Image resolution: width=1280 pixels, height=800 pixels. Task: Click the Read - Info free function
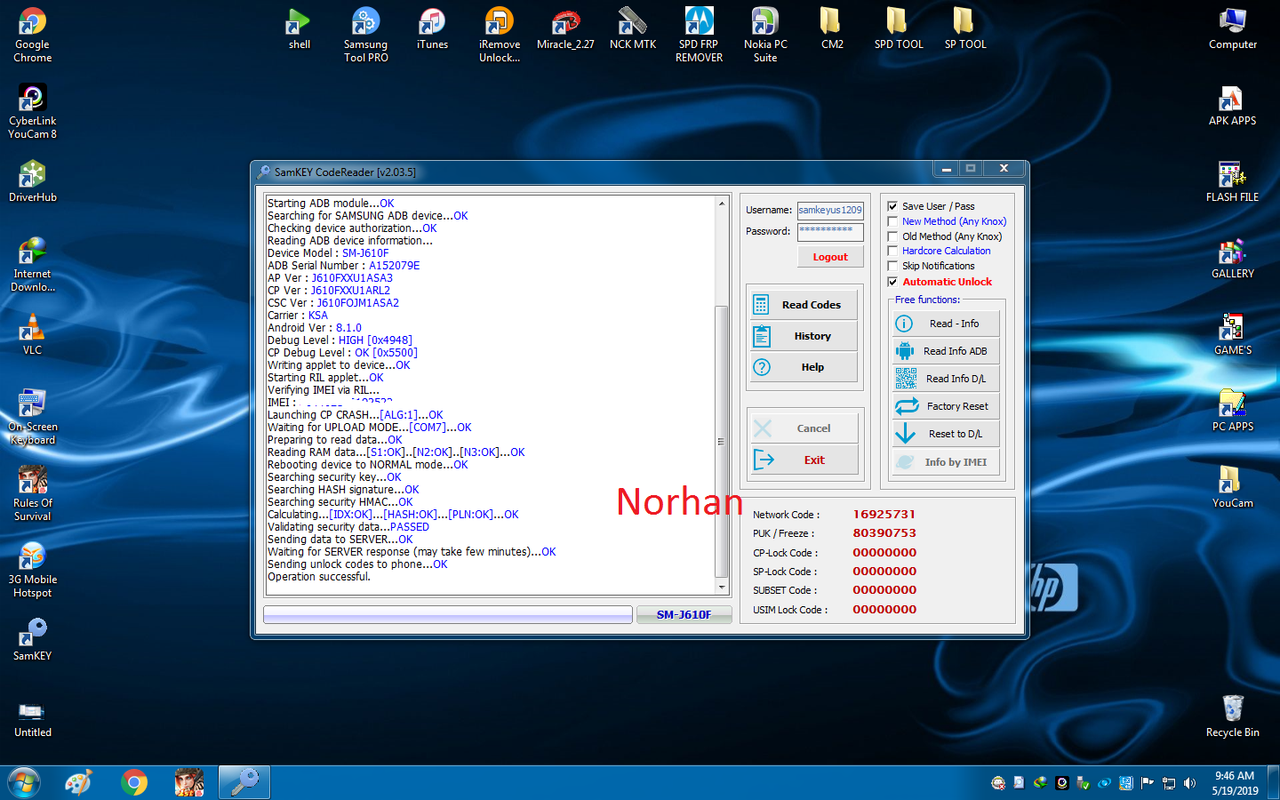click(945, 324)
